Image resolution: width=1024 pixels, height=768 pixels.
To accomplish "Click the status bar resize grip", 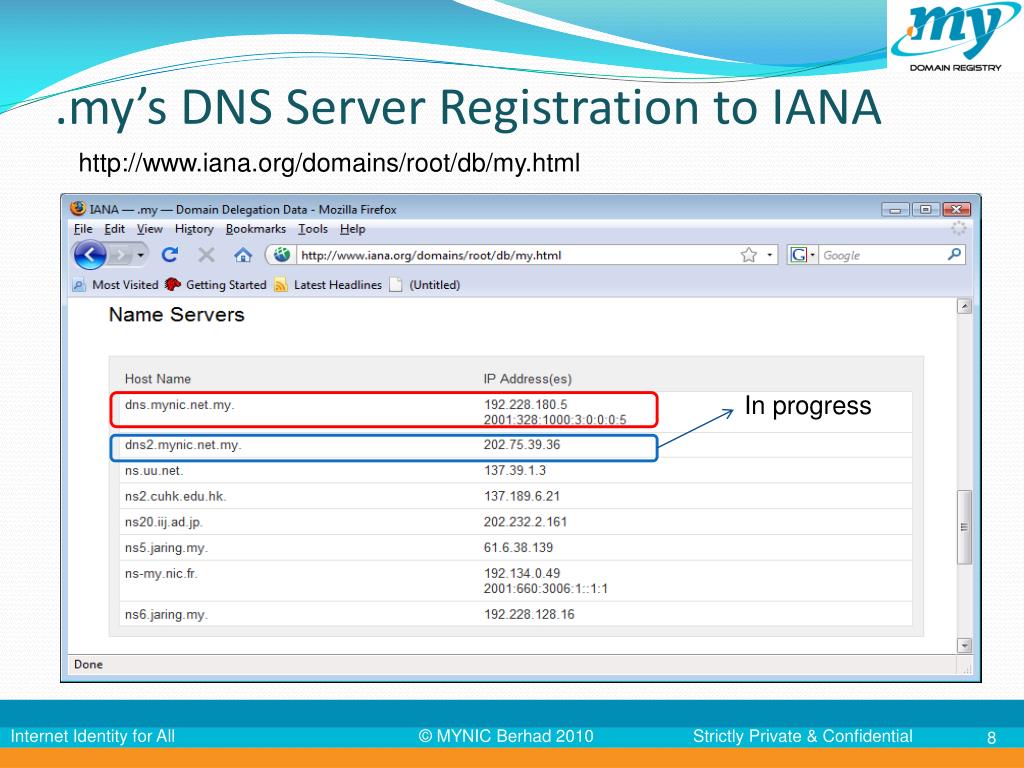I will pos(966,668).
